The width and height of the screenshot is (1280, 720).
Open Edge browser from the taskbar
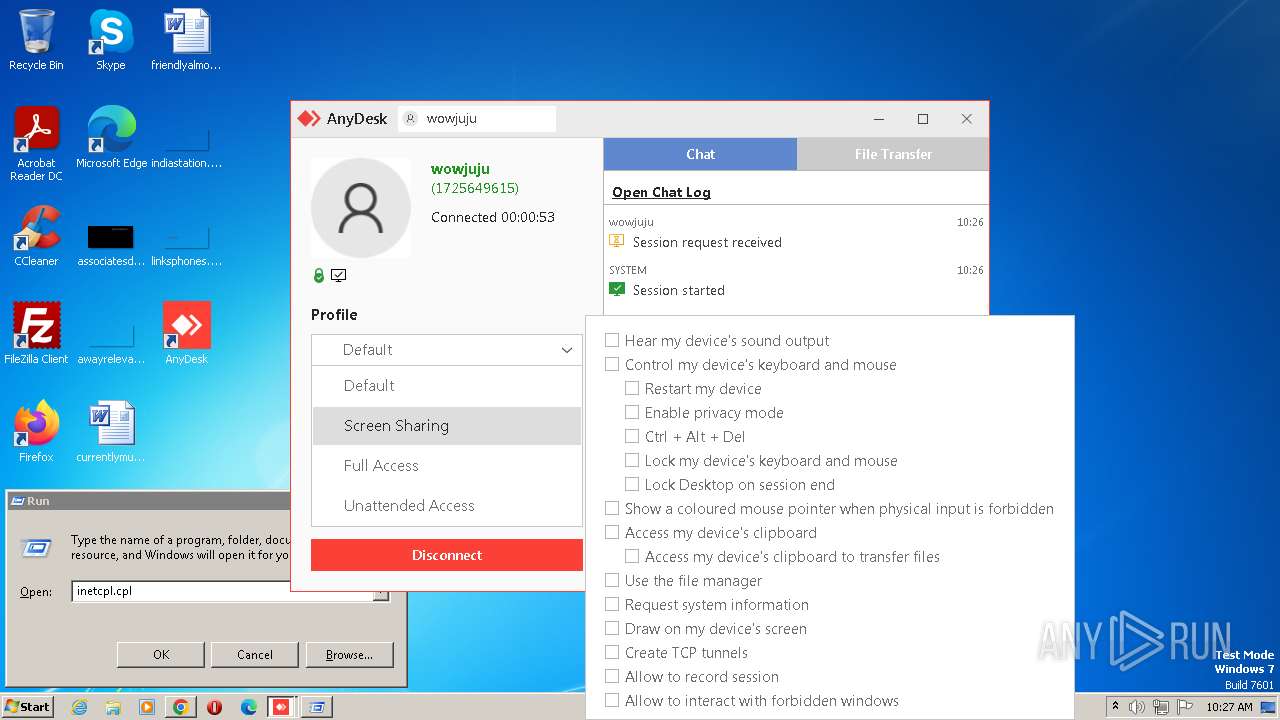coord(248,707)
